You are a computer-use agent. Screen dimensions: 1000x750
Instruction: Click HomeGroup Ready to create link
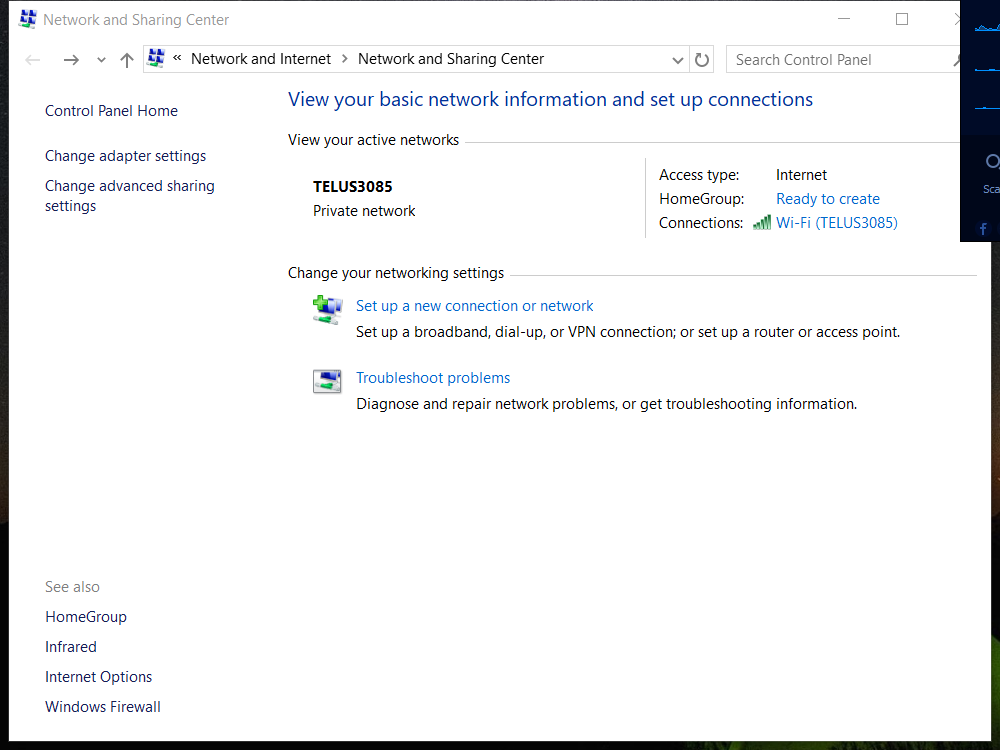click(x=827, y=199)
